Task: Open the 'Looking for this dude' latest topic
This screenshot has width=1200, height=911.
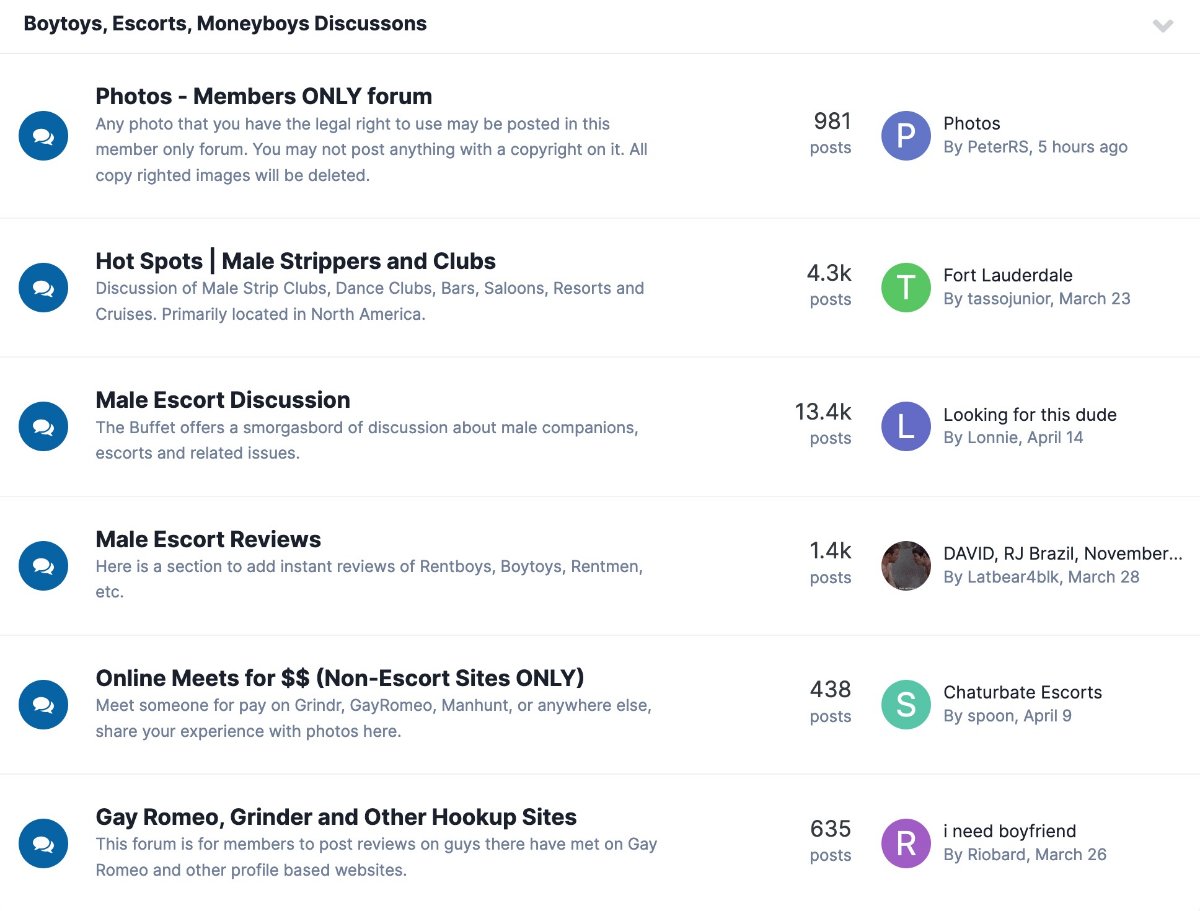Action: pos(1030,415)
